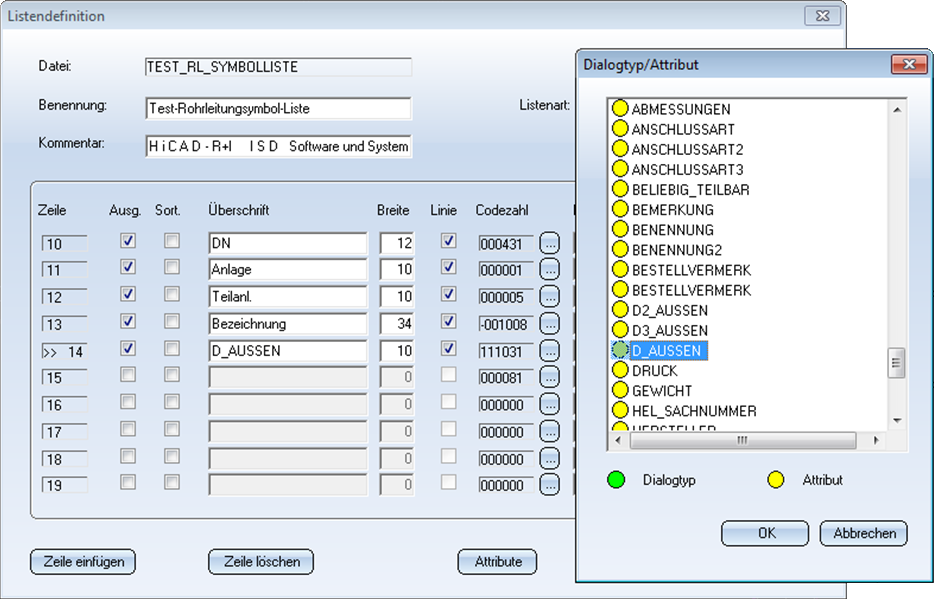Click the Benennung text field

pos(278,108)
